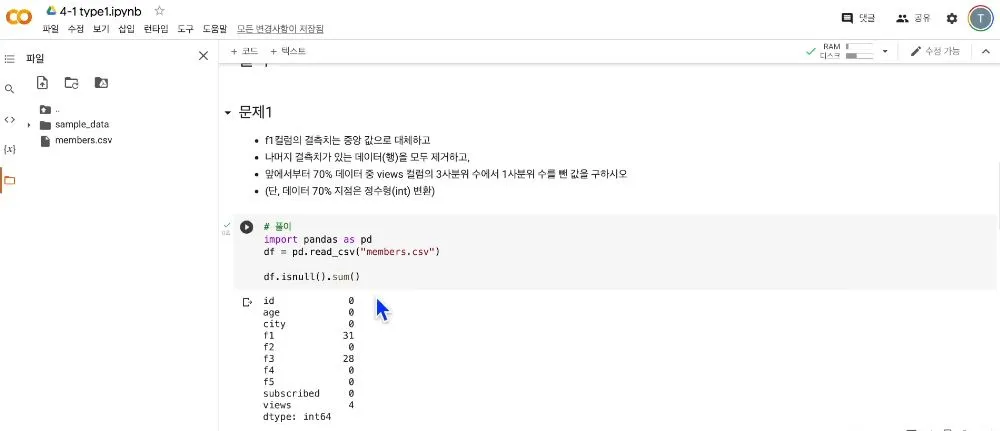Viewport: 1000px width, 431px height.
Task: Toggle the files folder sidebar icon
Action: click(x=10, y=180)
